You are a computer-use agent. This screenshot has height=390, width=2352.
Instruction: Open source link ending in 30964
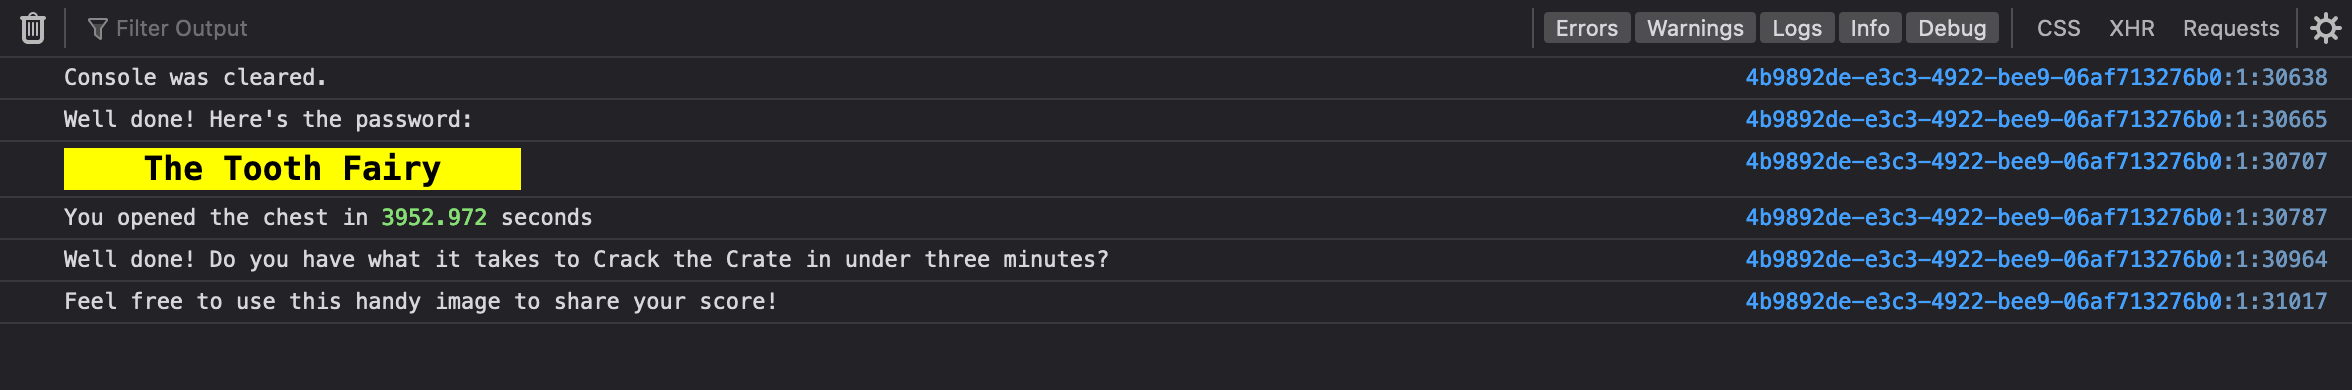2036,259
